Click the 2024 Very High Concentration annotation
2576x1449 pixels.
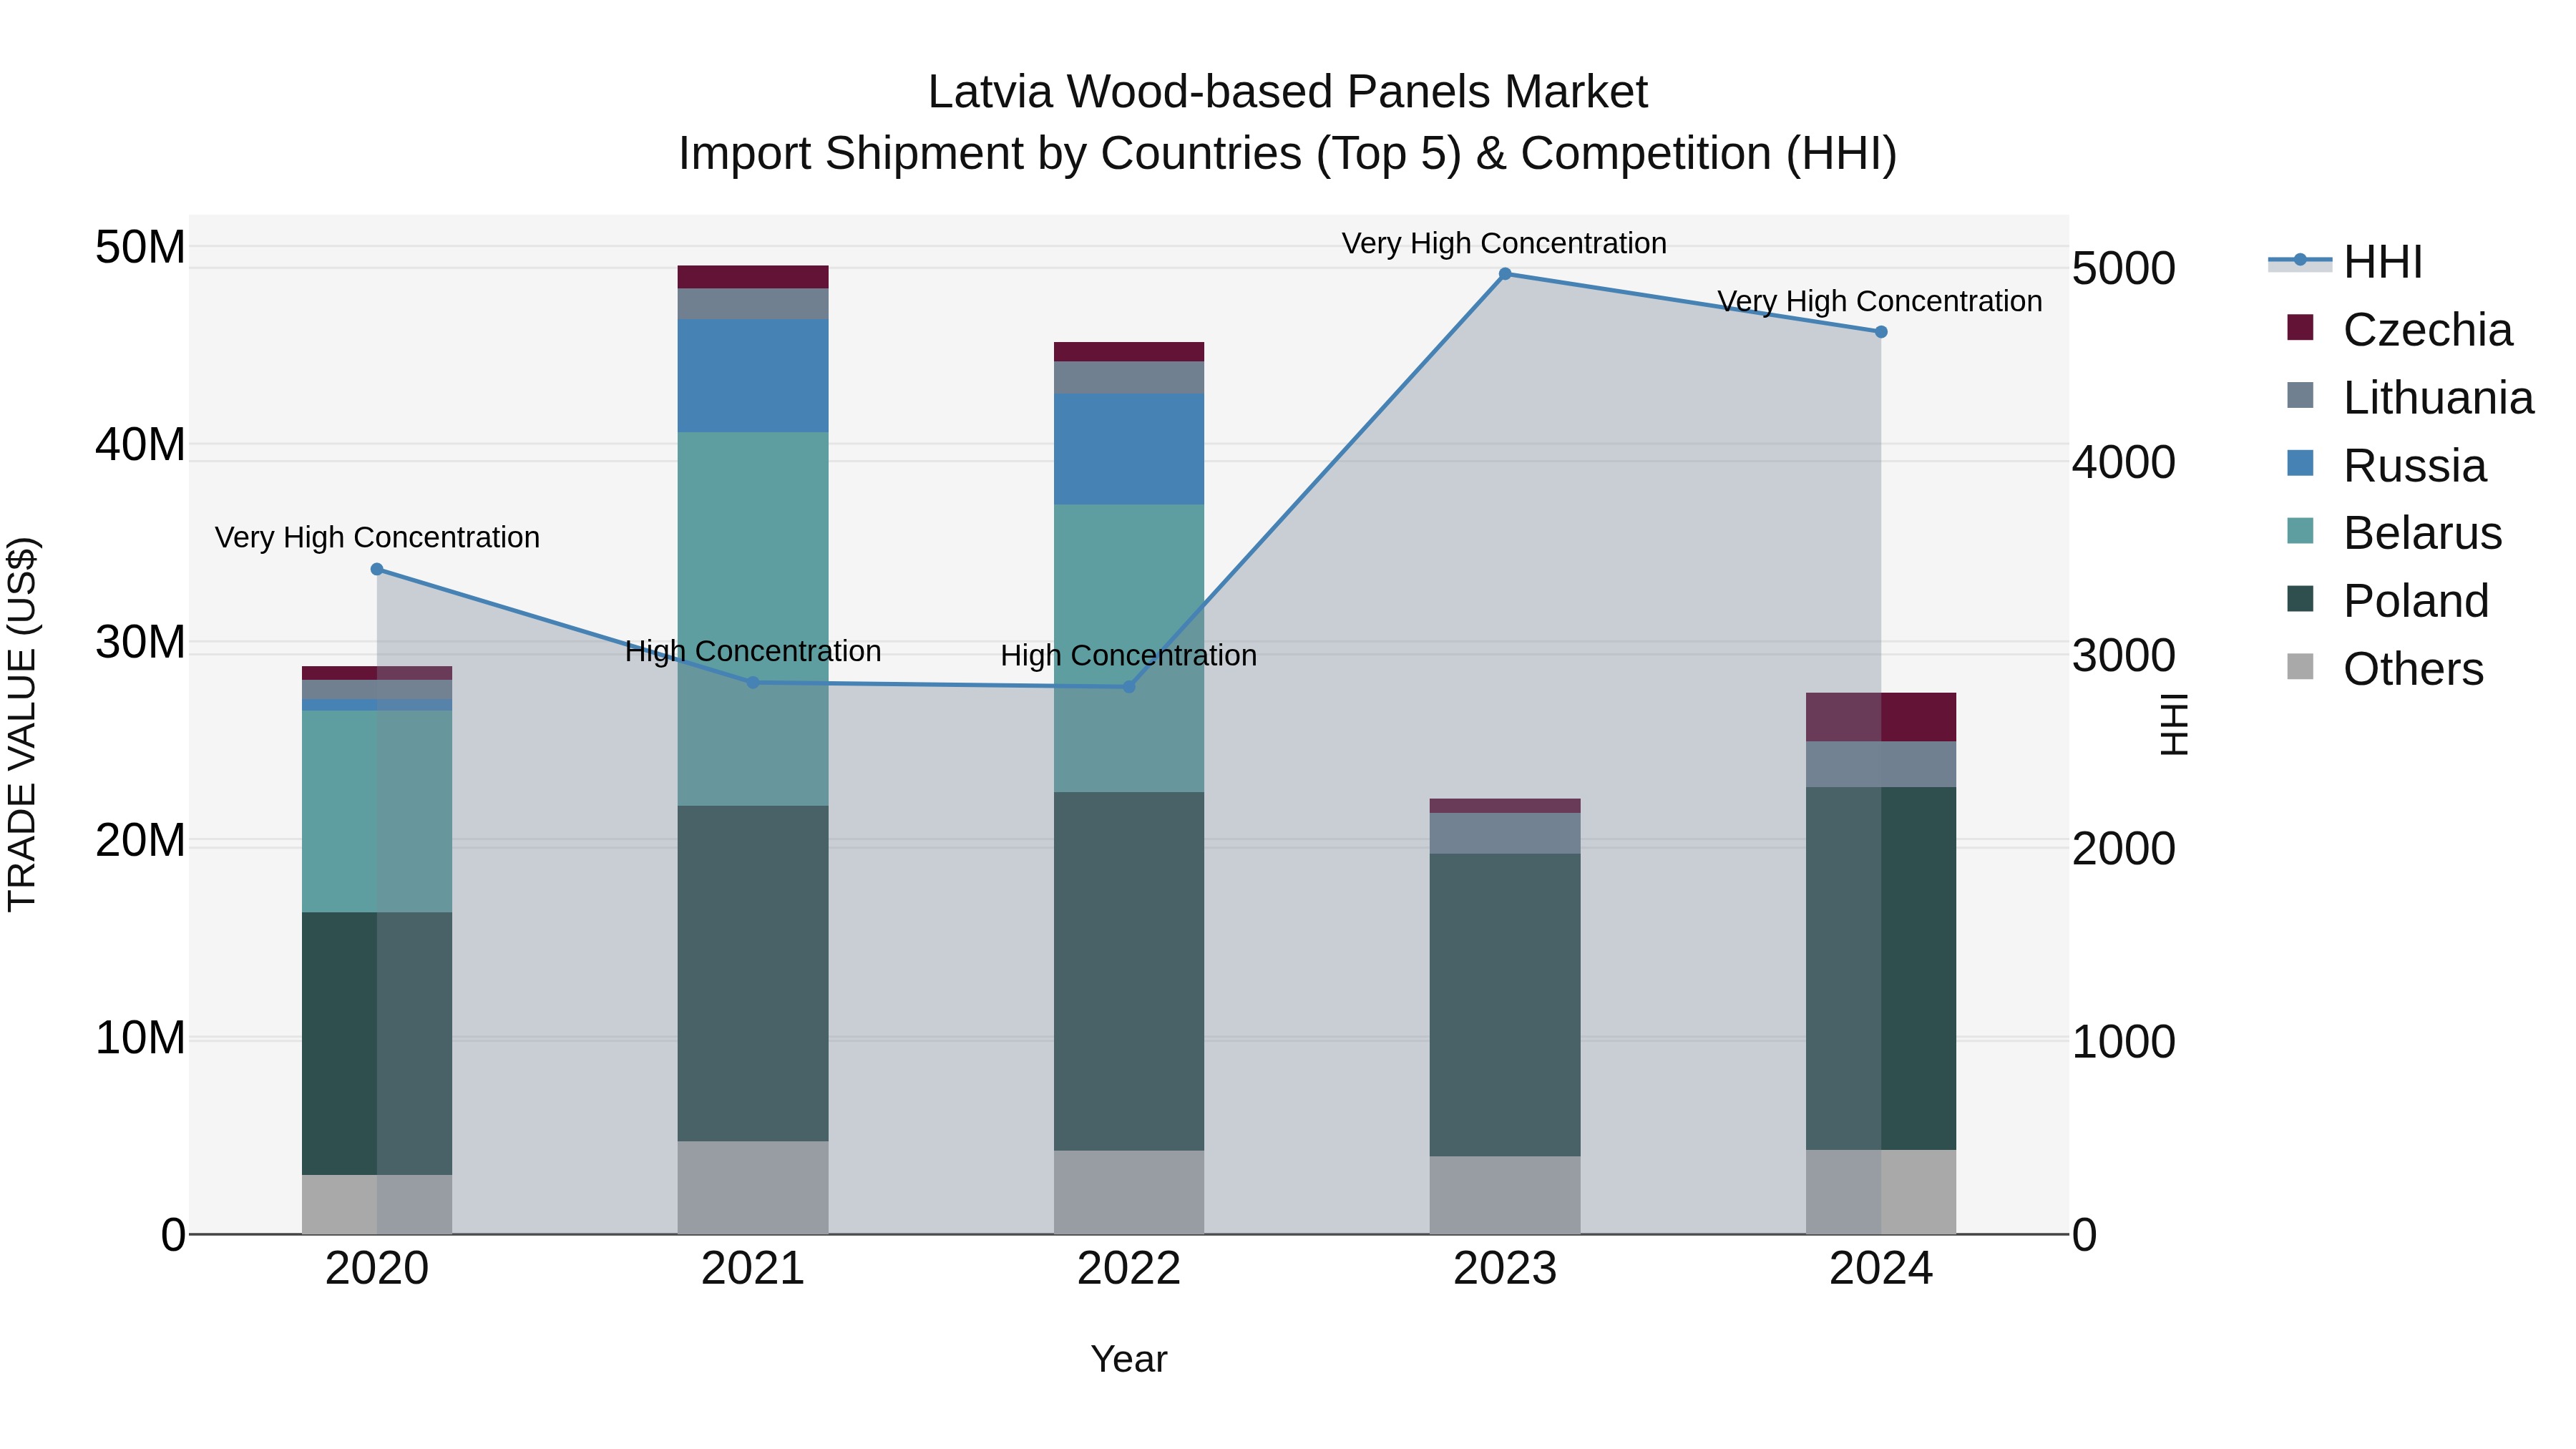point(1880,301)
